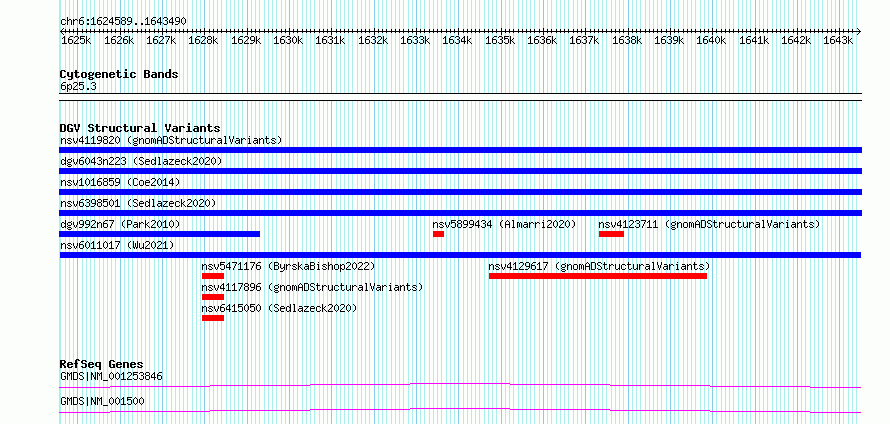Image resolution: width=890 pixels, height=424 pixels.
Task: Click the blue bar under dgv992n67
Action: pyautogui.click(x=160, y=234)
